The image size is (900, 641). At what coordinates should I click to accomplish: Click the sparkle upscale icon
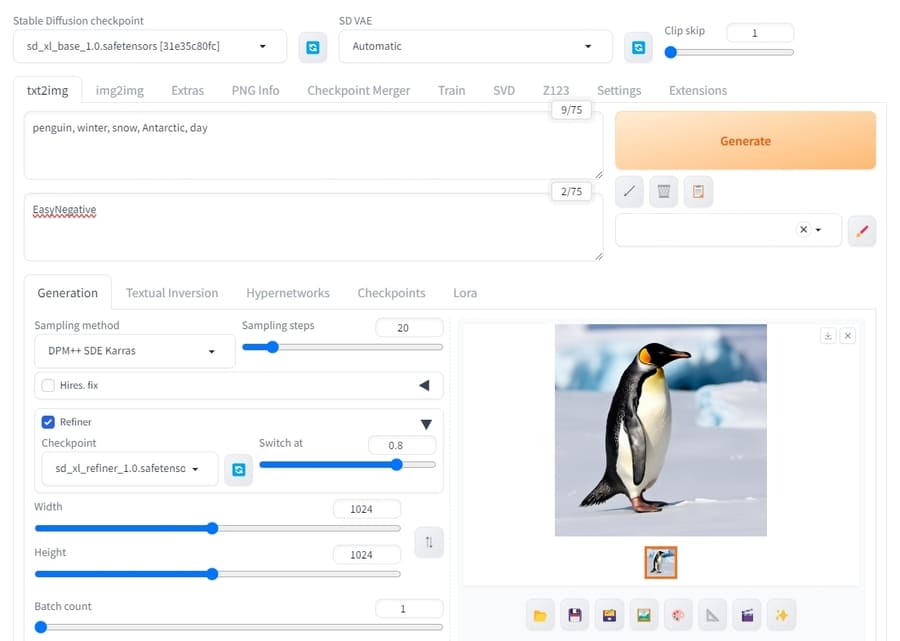point(781,615)
